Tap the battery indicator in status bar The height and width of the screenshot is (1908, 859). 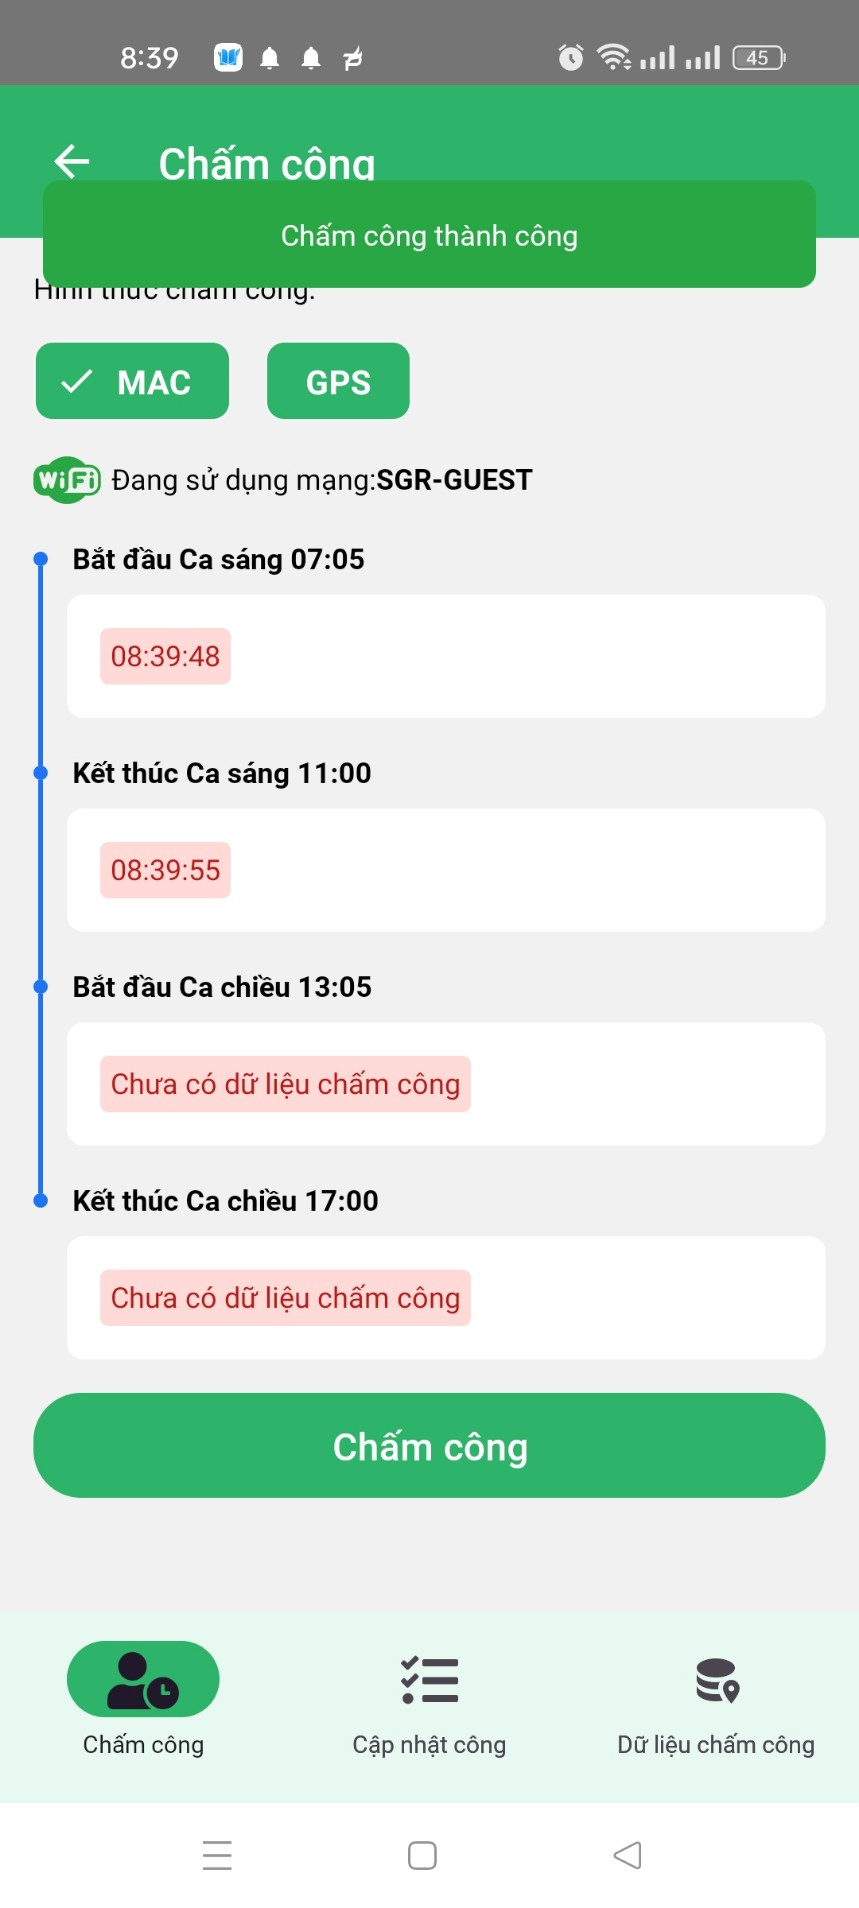point(758,58)
